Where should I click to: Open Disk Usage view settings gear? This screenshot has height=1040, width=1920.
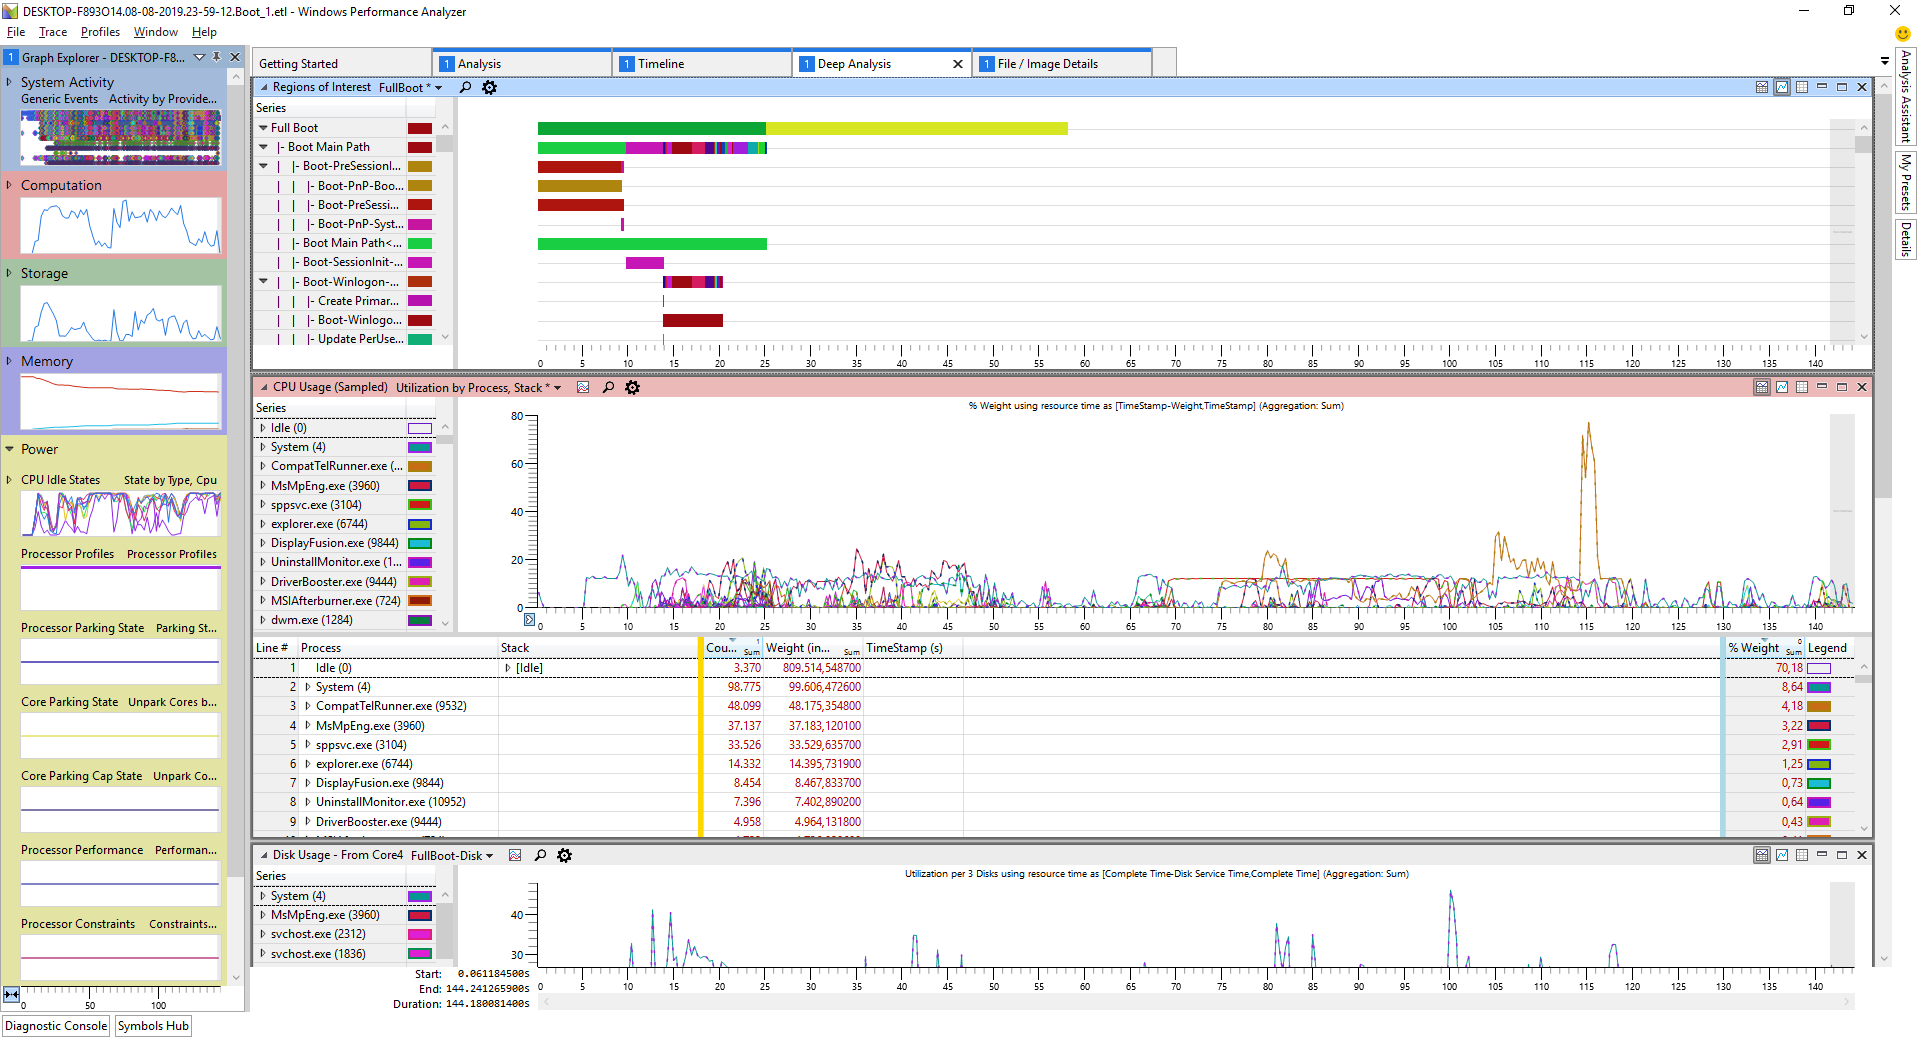[x=564, y=856]
